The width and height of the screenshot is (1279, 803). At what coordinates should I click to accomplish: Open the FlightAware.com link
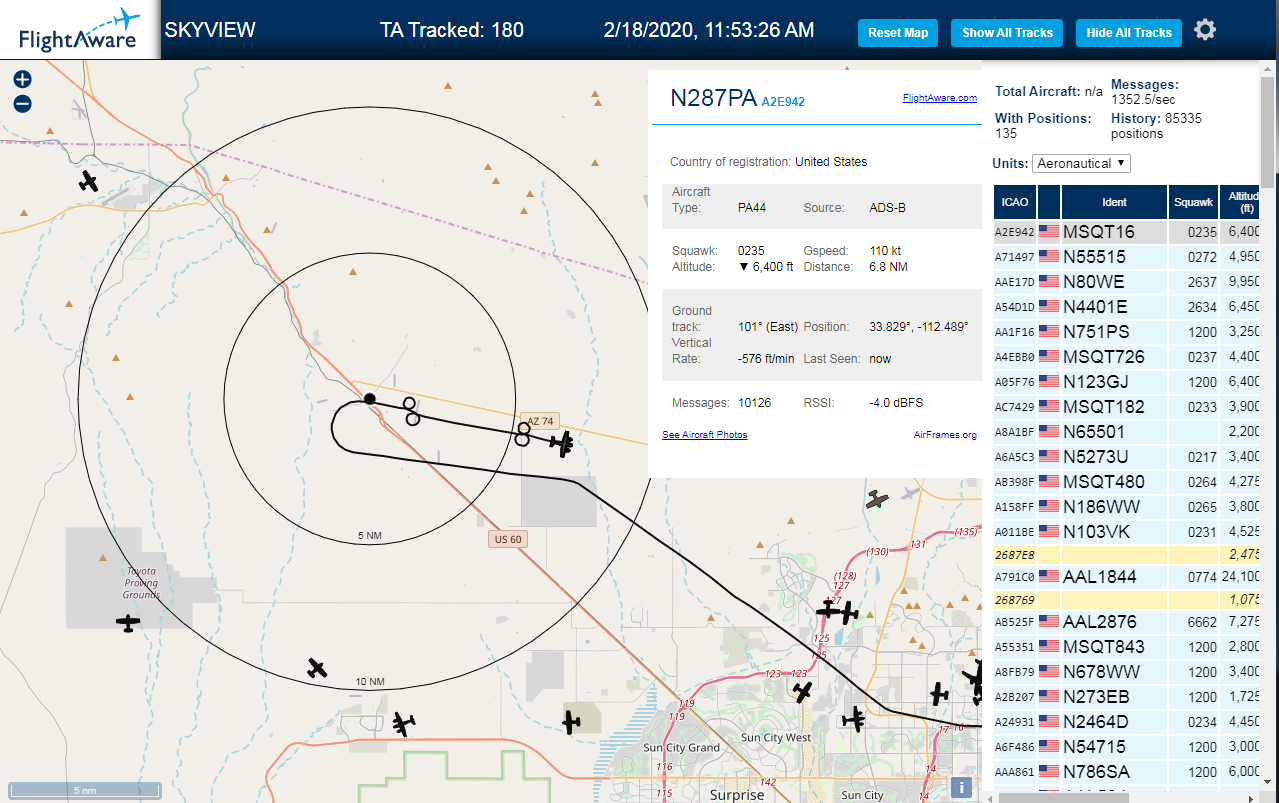(939, 98)
